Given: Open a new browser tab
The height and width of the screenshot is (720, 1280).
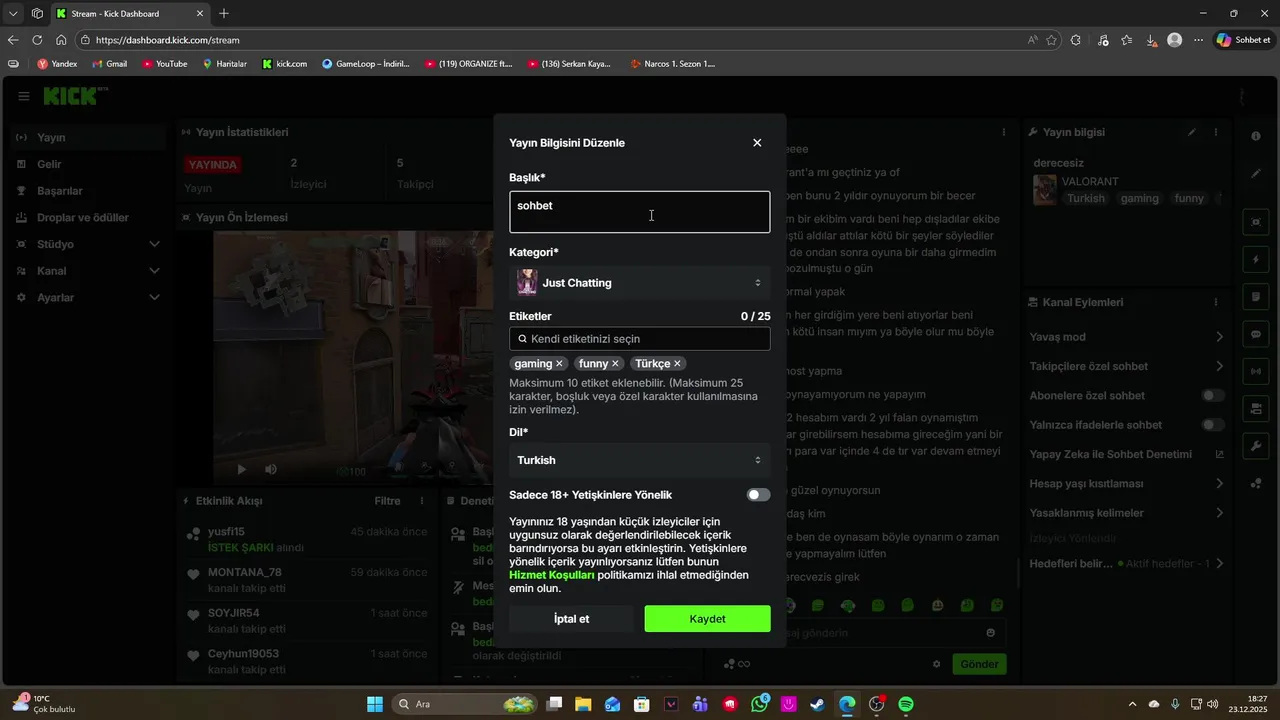Looking at the screenshot, I should 224,13.
